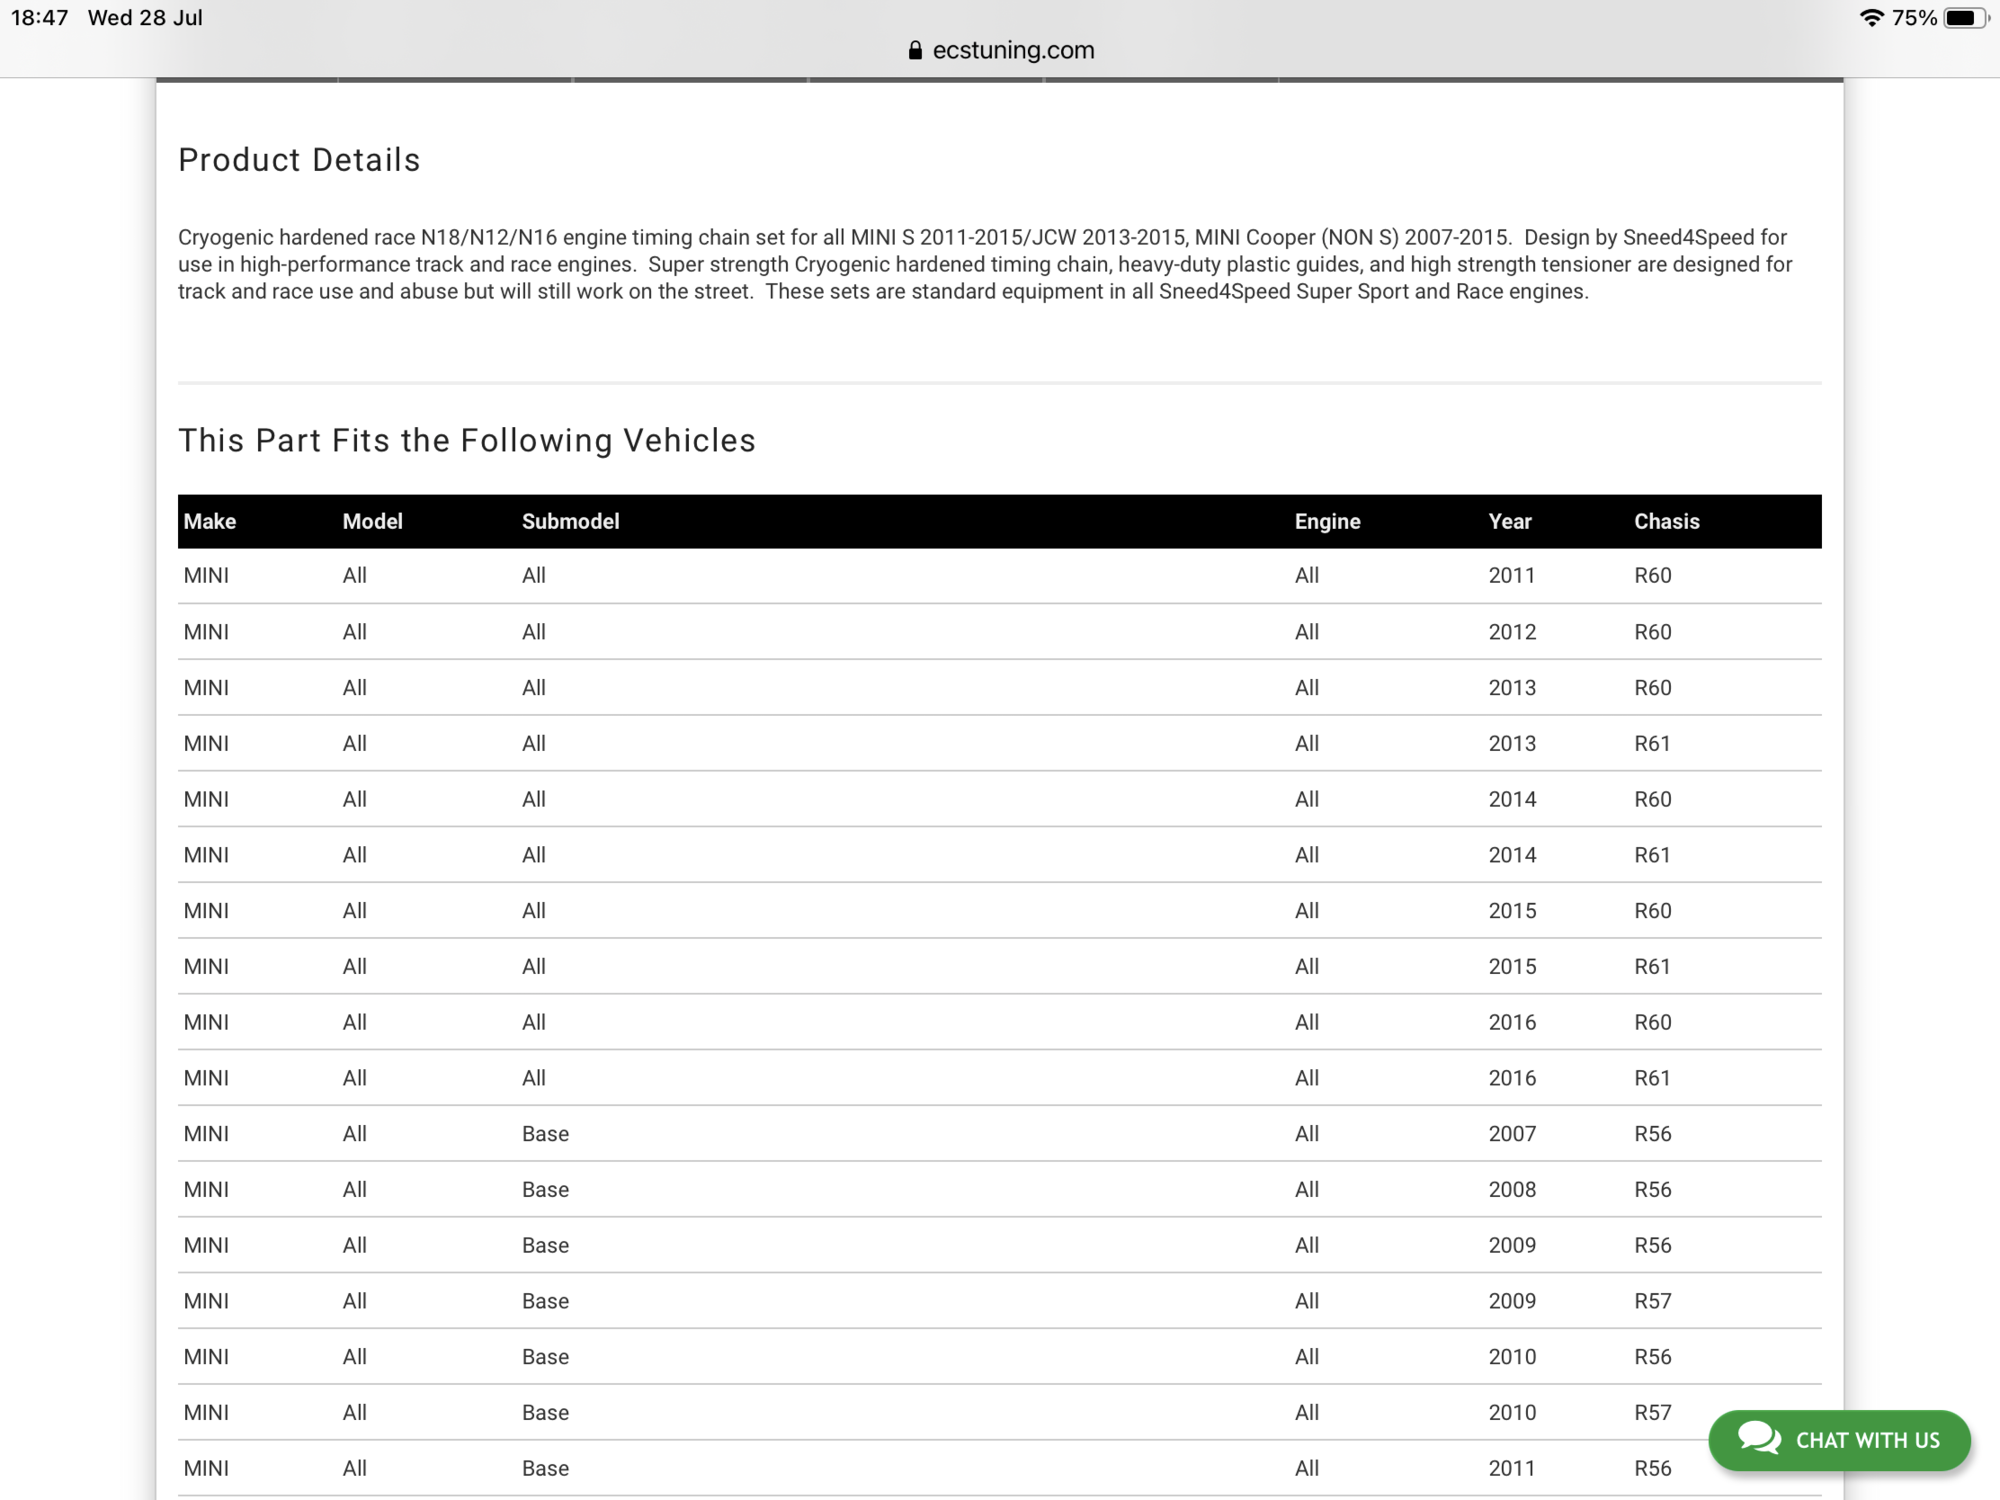This screenshot has height=1500, width=2000.
Task: Click the Product Details heading
Action: (x=299, y=160)
